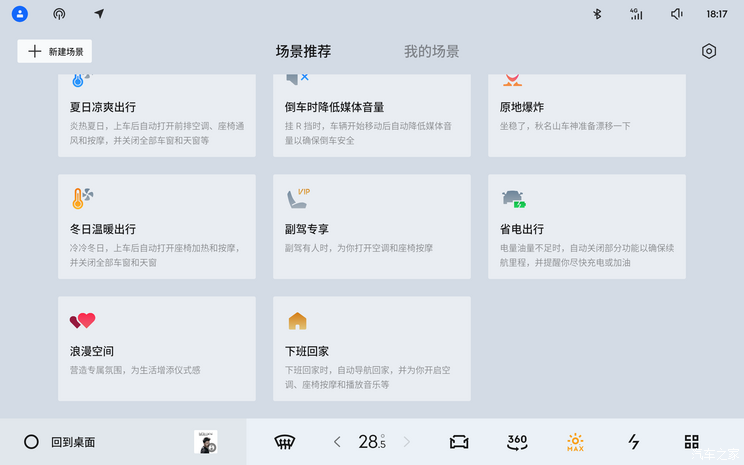Tap the double hearts icon
744x465 pixels.
tap(83, 321)
